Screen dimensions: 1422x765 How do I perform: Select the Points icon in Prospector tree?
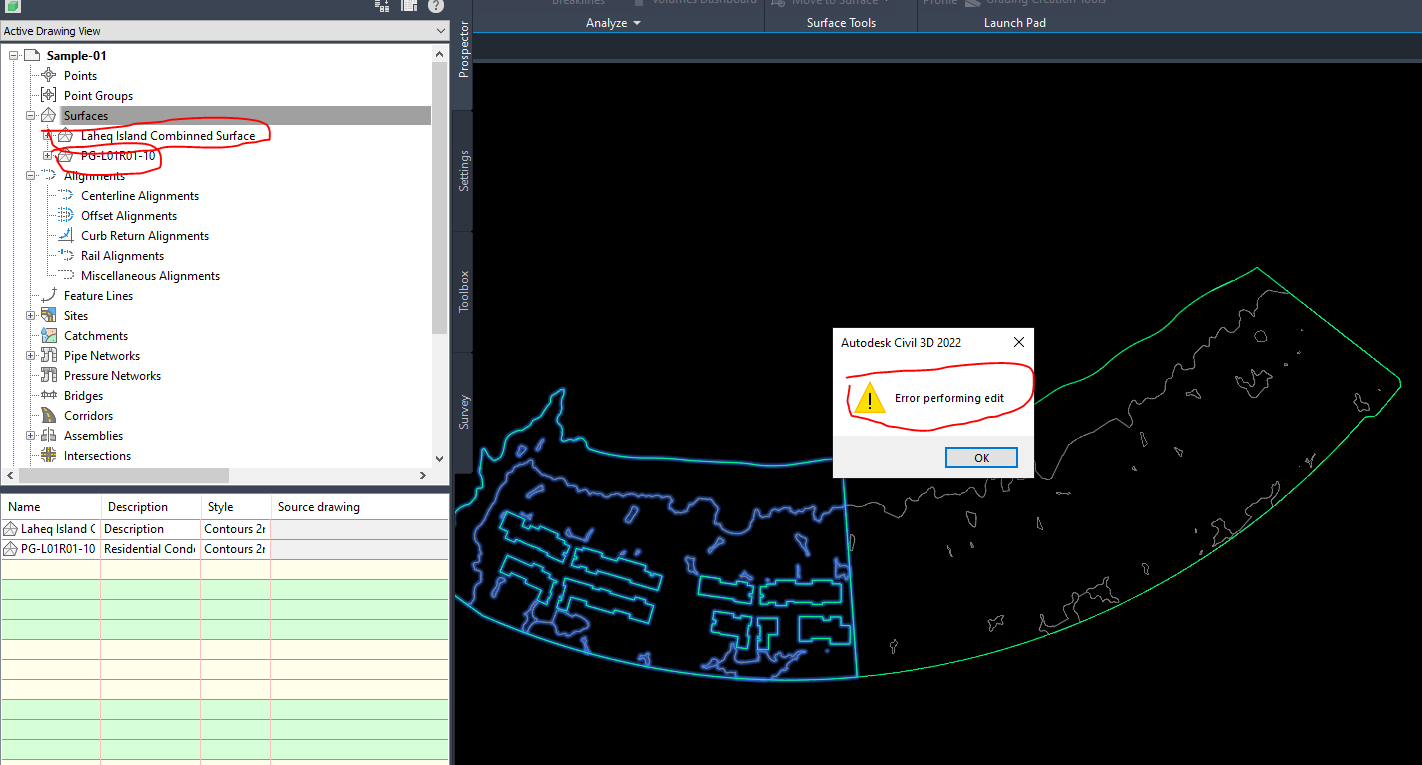(x=48, y=75)
